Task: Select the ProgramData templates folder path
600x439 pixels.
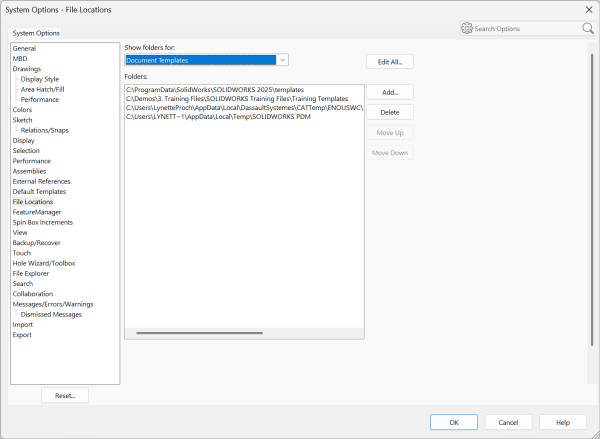Action: (x=206, y=90)
